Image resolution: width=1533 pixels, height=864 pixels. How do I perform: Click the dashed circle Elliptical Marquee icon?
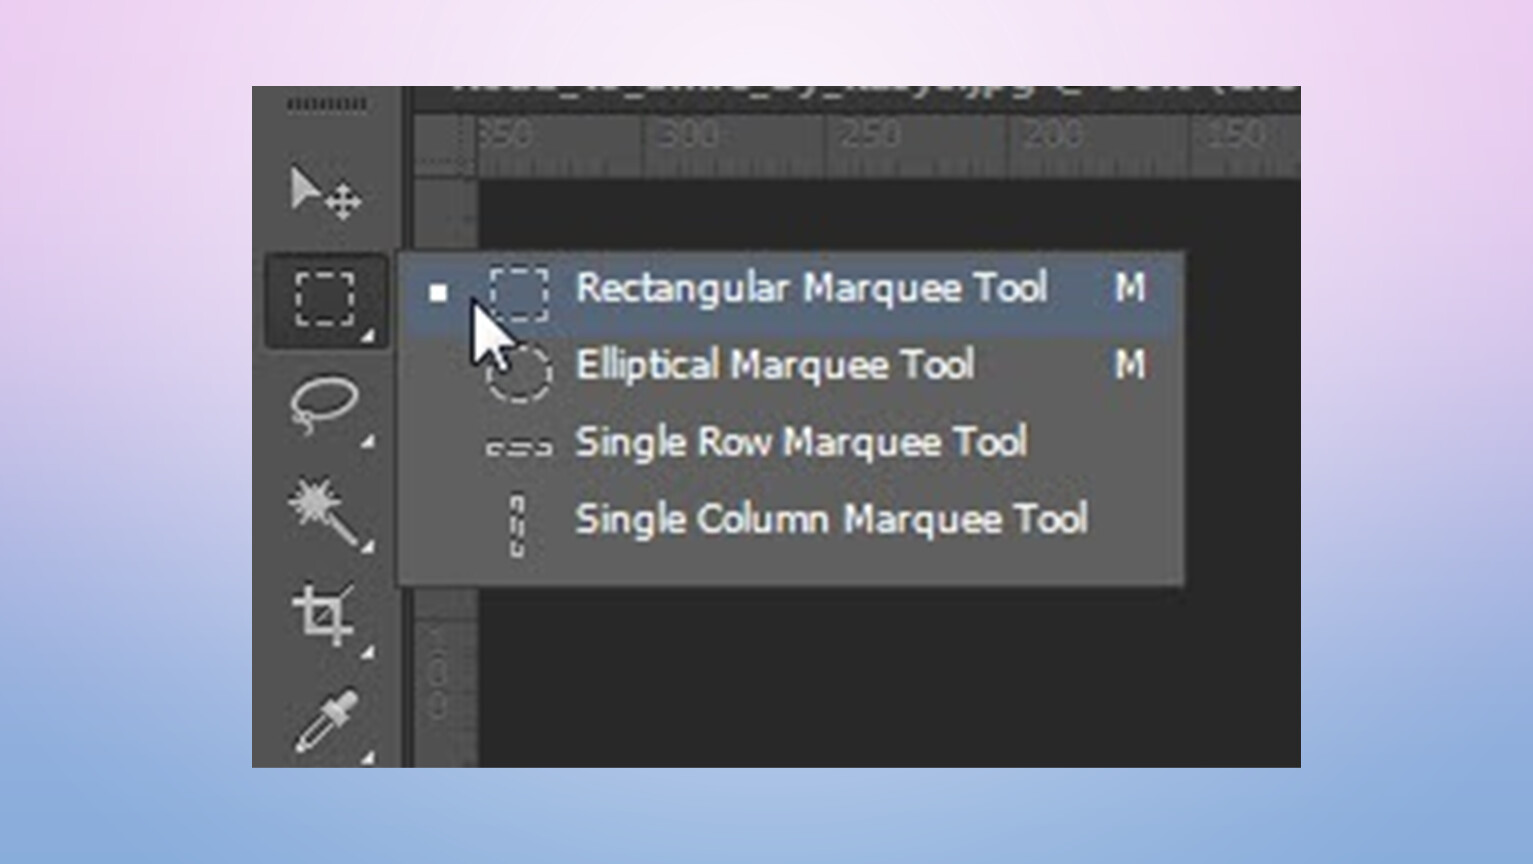(518, 371)
